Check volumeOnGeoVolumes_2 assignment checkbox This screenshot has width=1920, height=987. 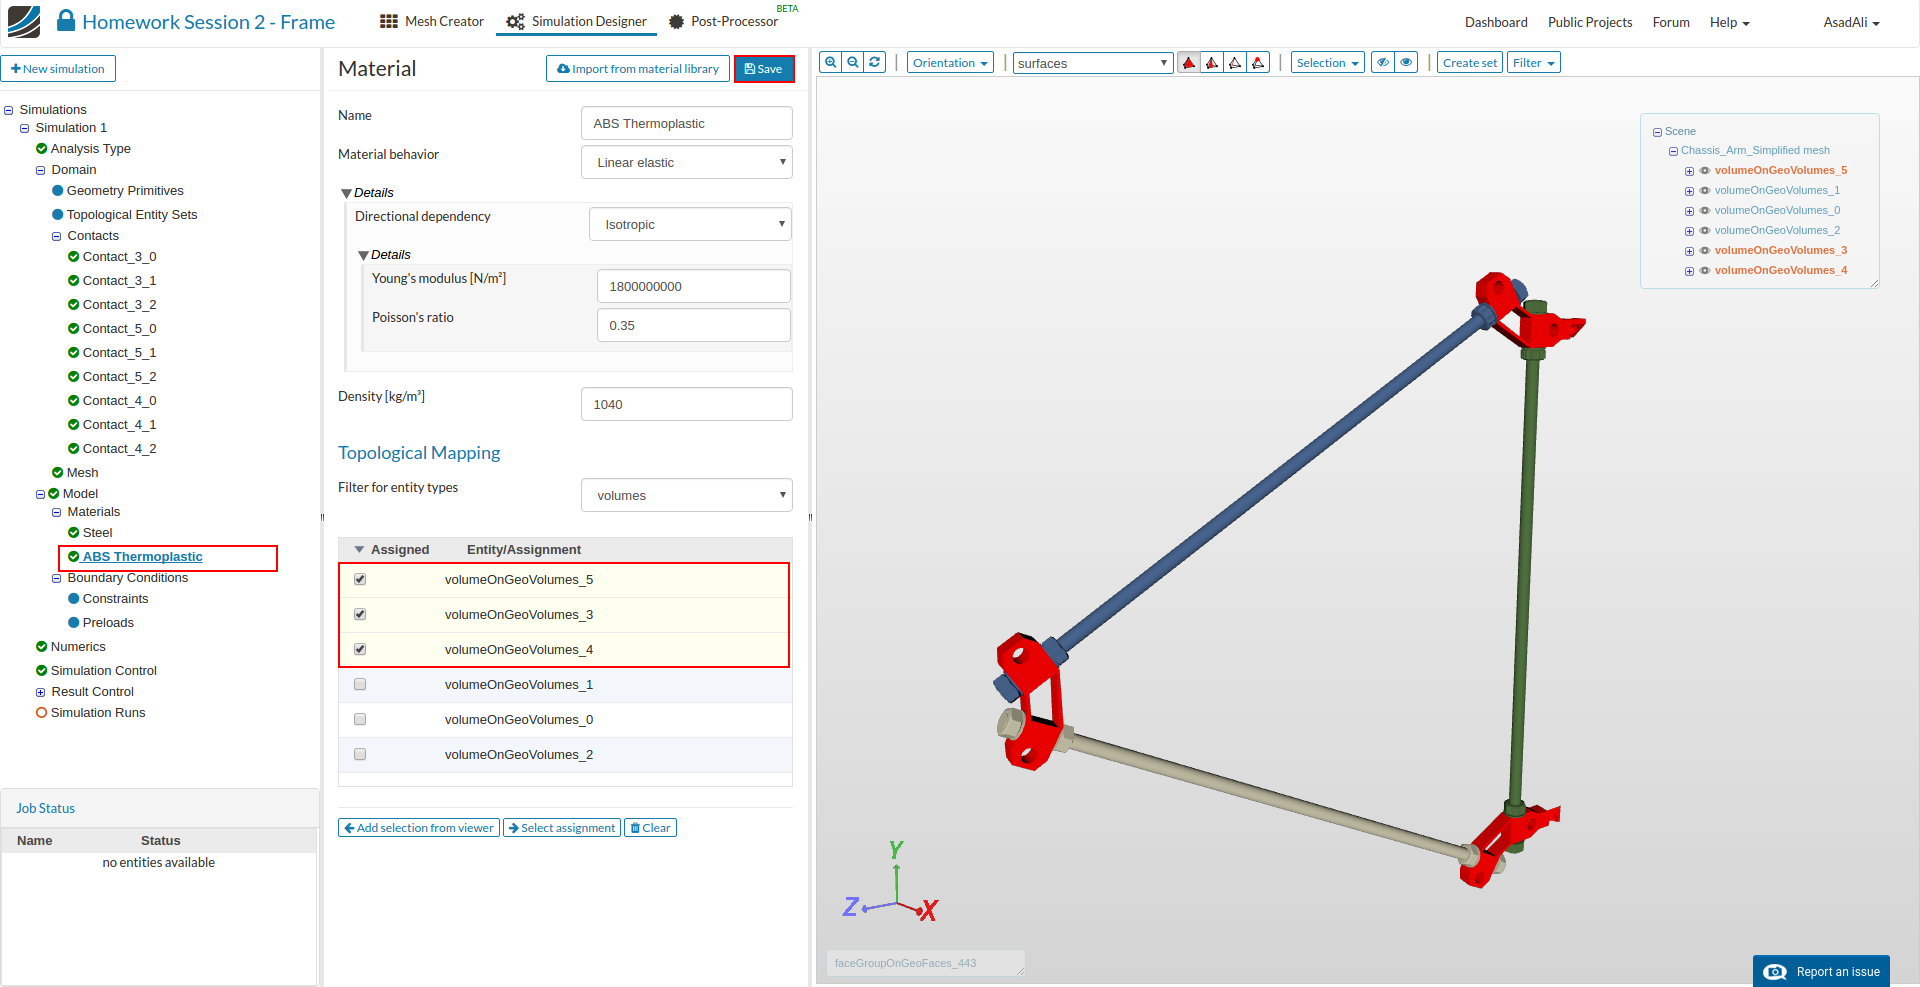(x=360, y=755)
